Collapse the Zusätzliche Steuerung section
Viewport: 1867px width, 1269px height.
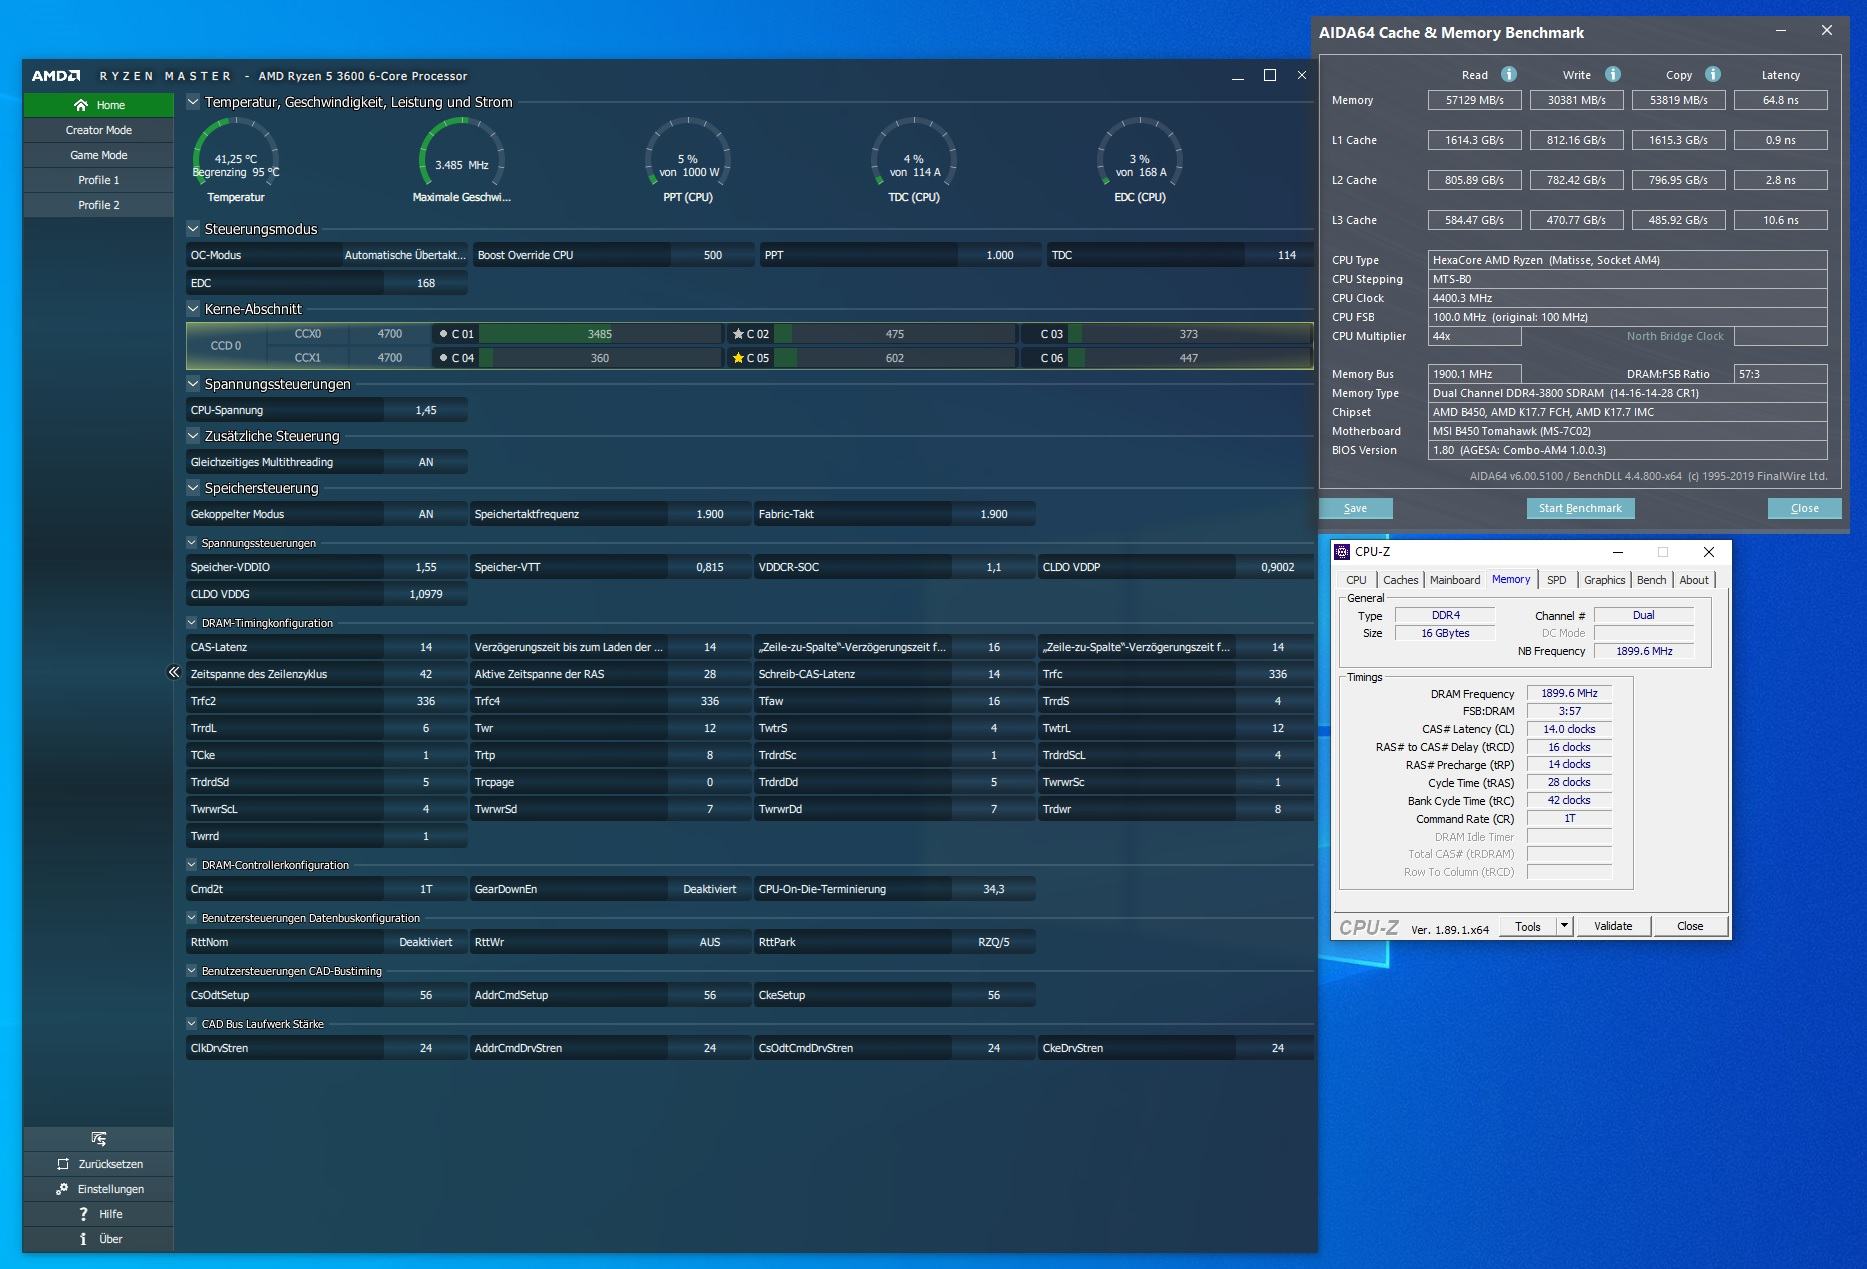pyautogui.click(x=193, y=436)
